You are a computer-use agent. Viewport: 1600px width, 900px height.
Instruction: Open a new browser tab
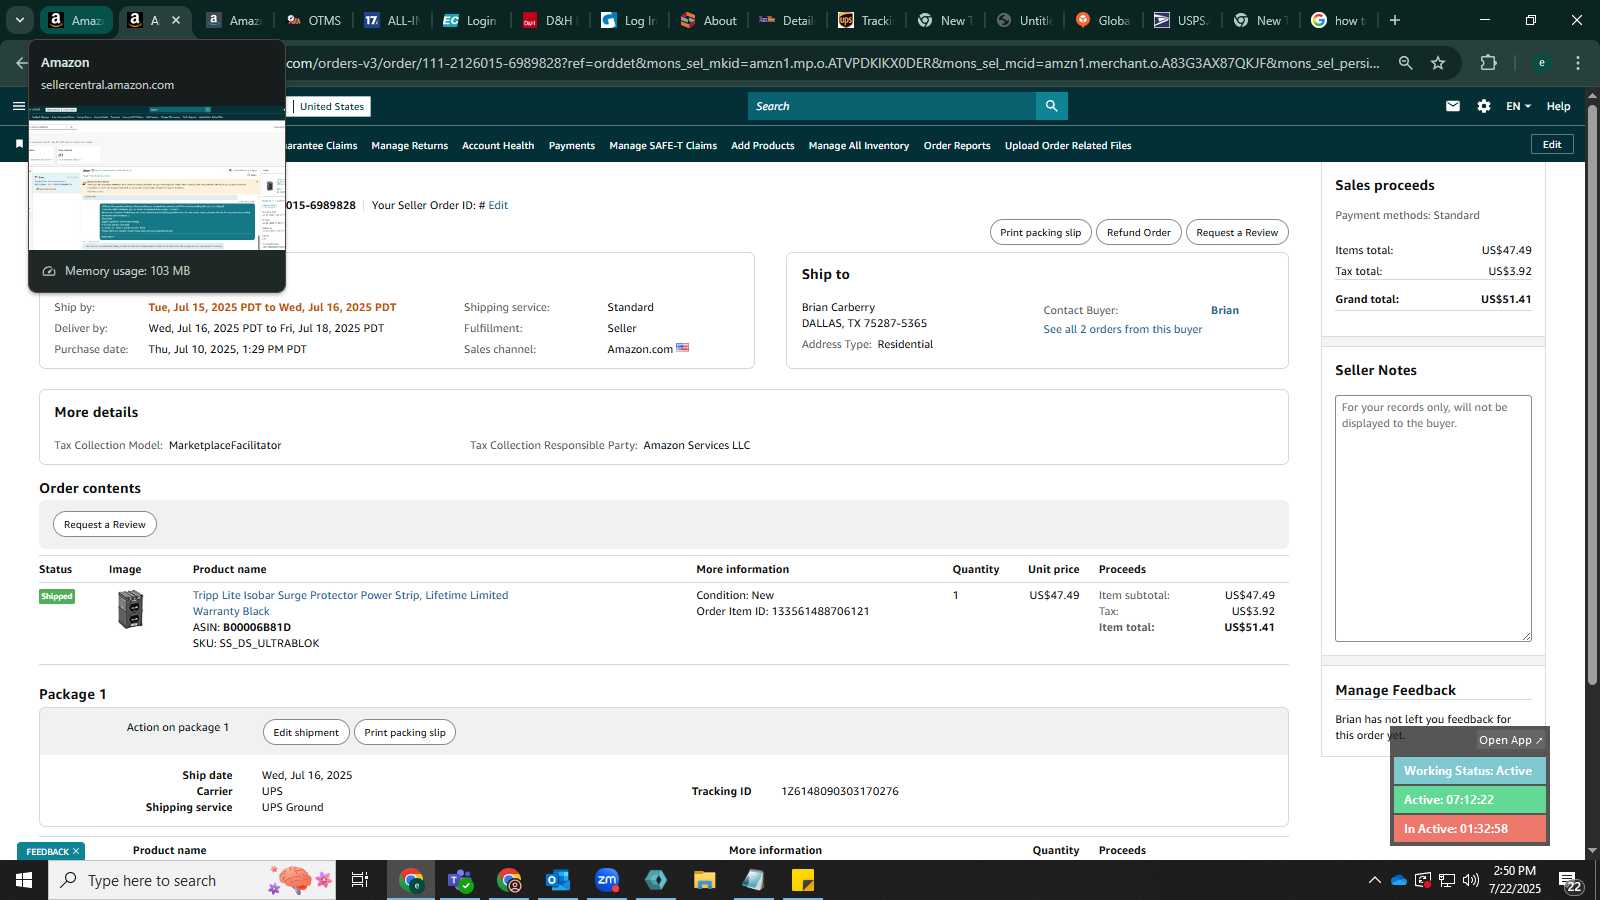click(x=1395, y=20)
